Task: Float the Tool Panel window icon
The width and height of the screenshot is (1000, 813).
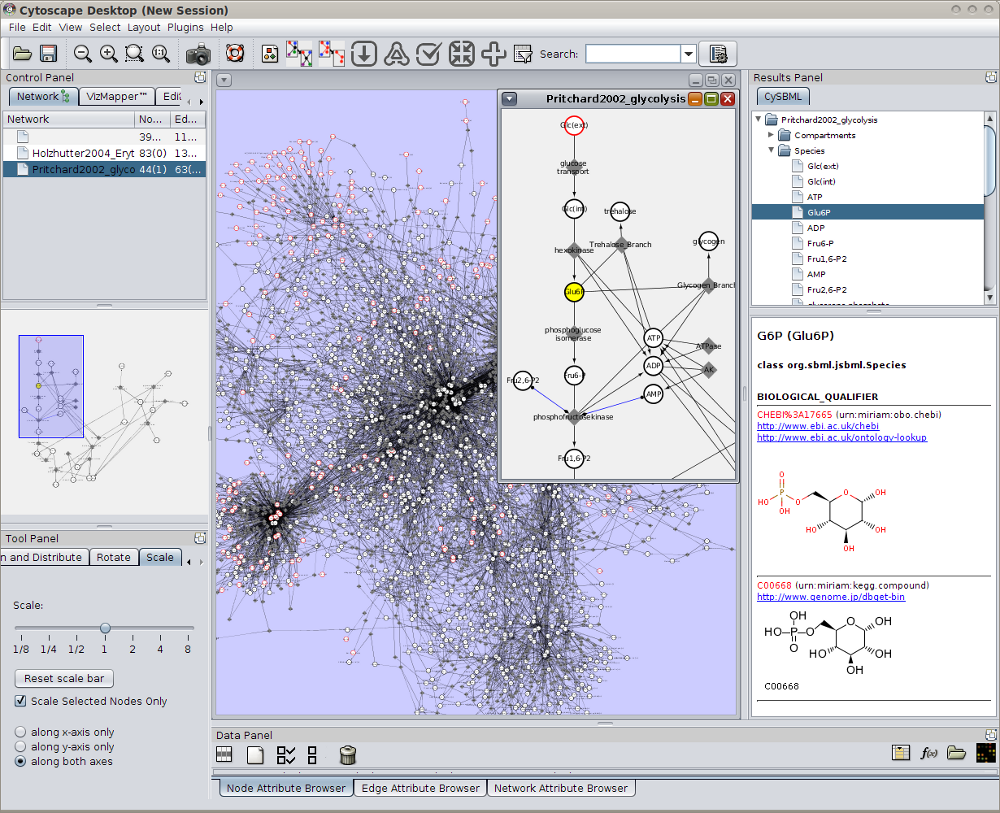Action: coord(200,538)
